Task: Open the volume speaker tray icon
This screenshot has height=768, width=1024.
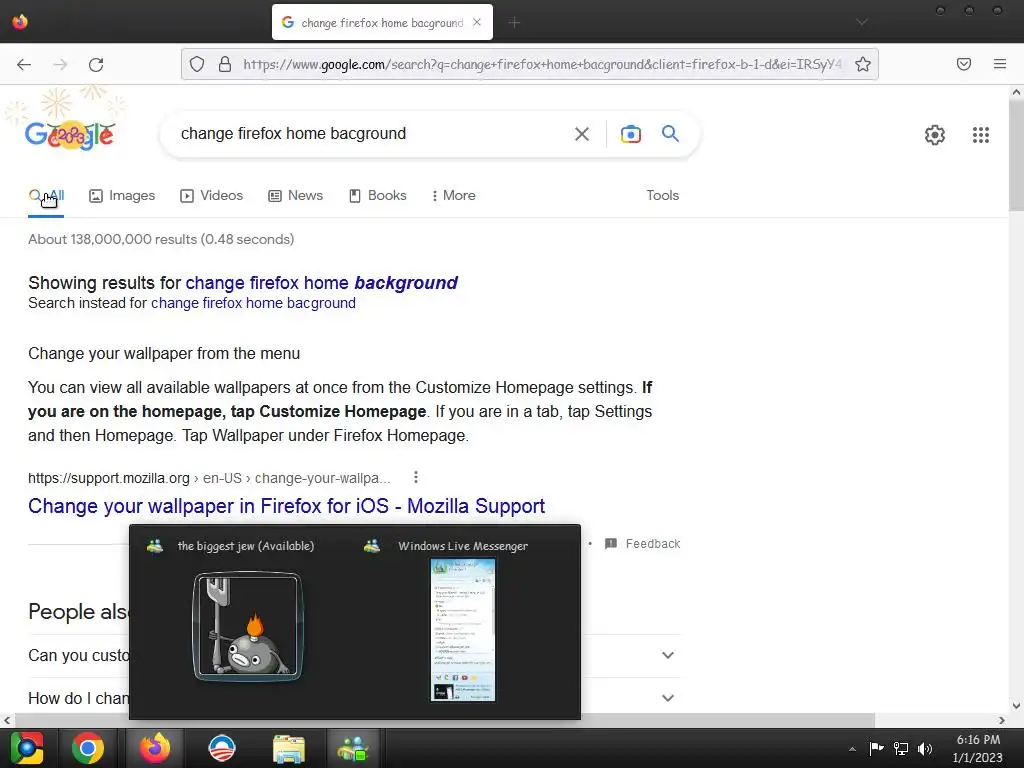Action: point(924,748)
